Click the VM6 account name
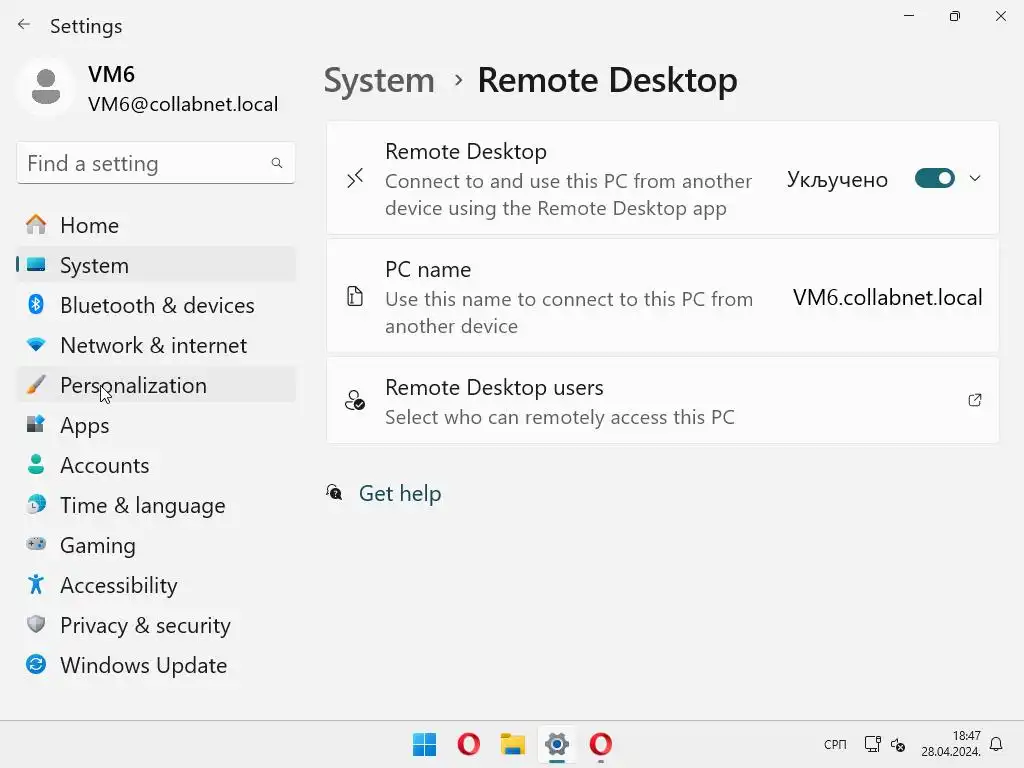The height and width of the screenshot is (768, 1024). pyautogui.click(x=111, y=74)
